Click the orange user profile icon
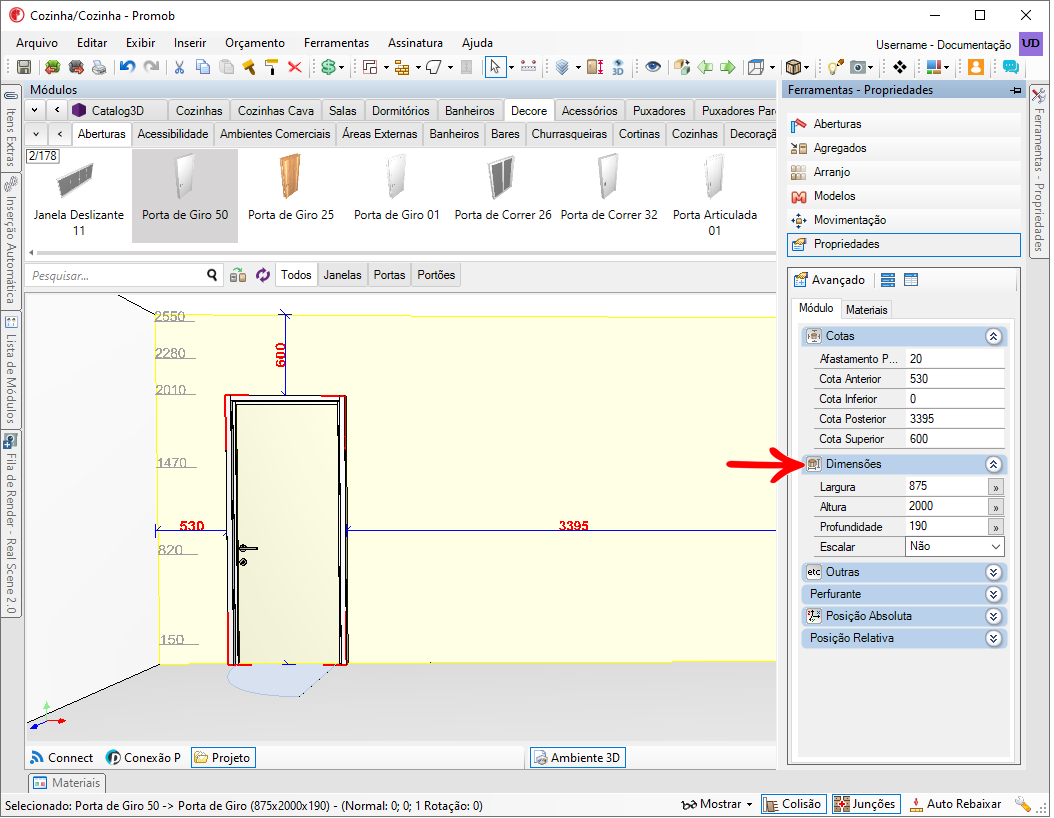1054x818 pixels. pyautogui.click(x=976, y=67)
